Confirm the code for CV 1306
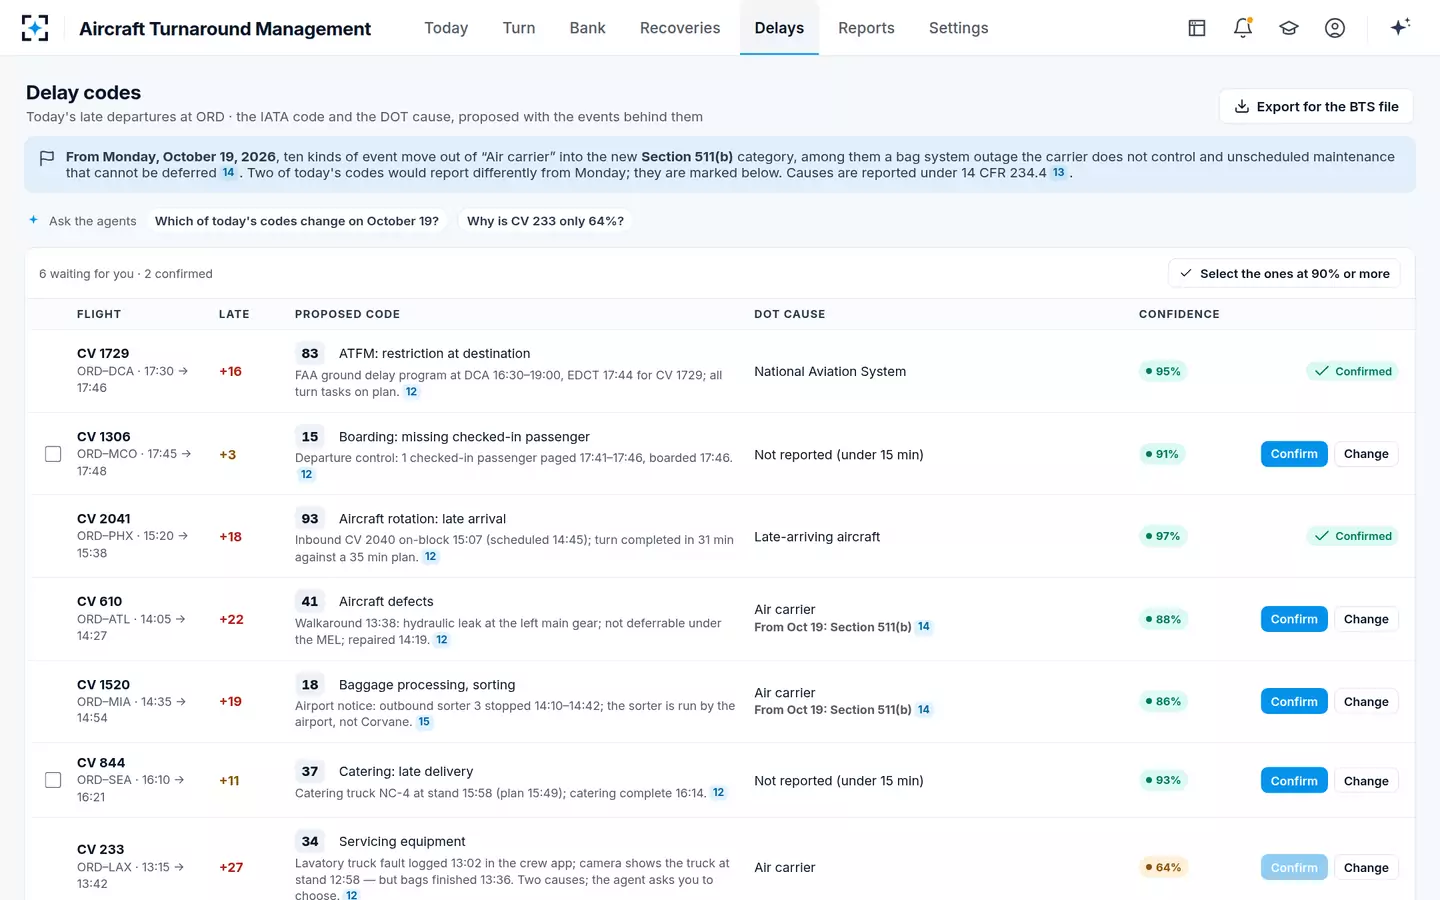This screenshot has height=900, width=1440. 1294,454
